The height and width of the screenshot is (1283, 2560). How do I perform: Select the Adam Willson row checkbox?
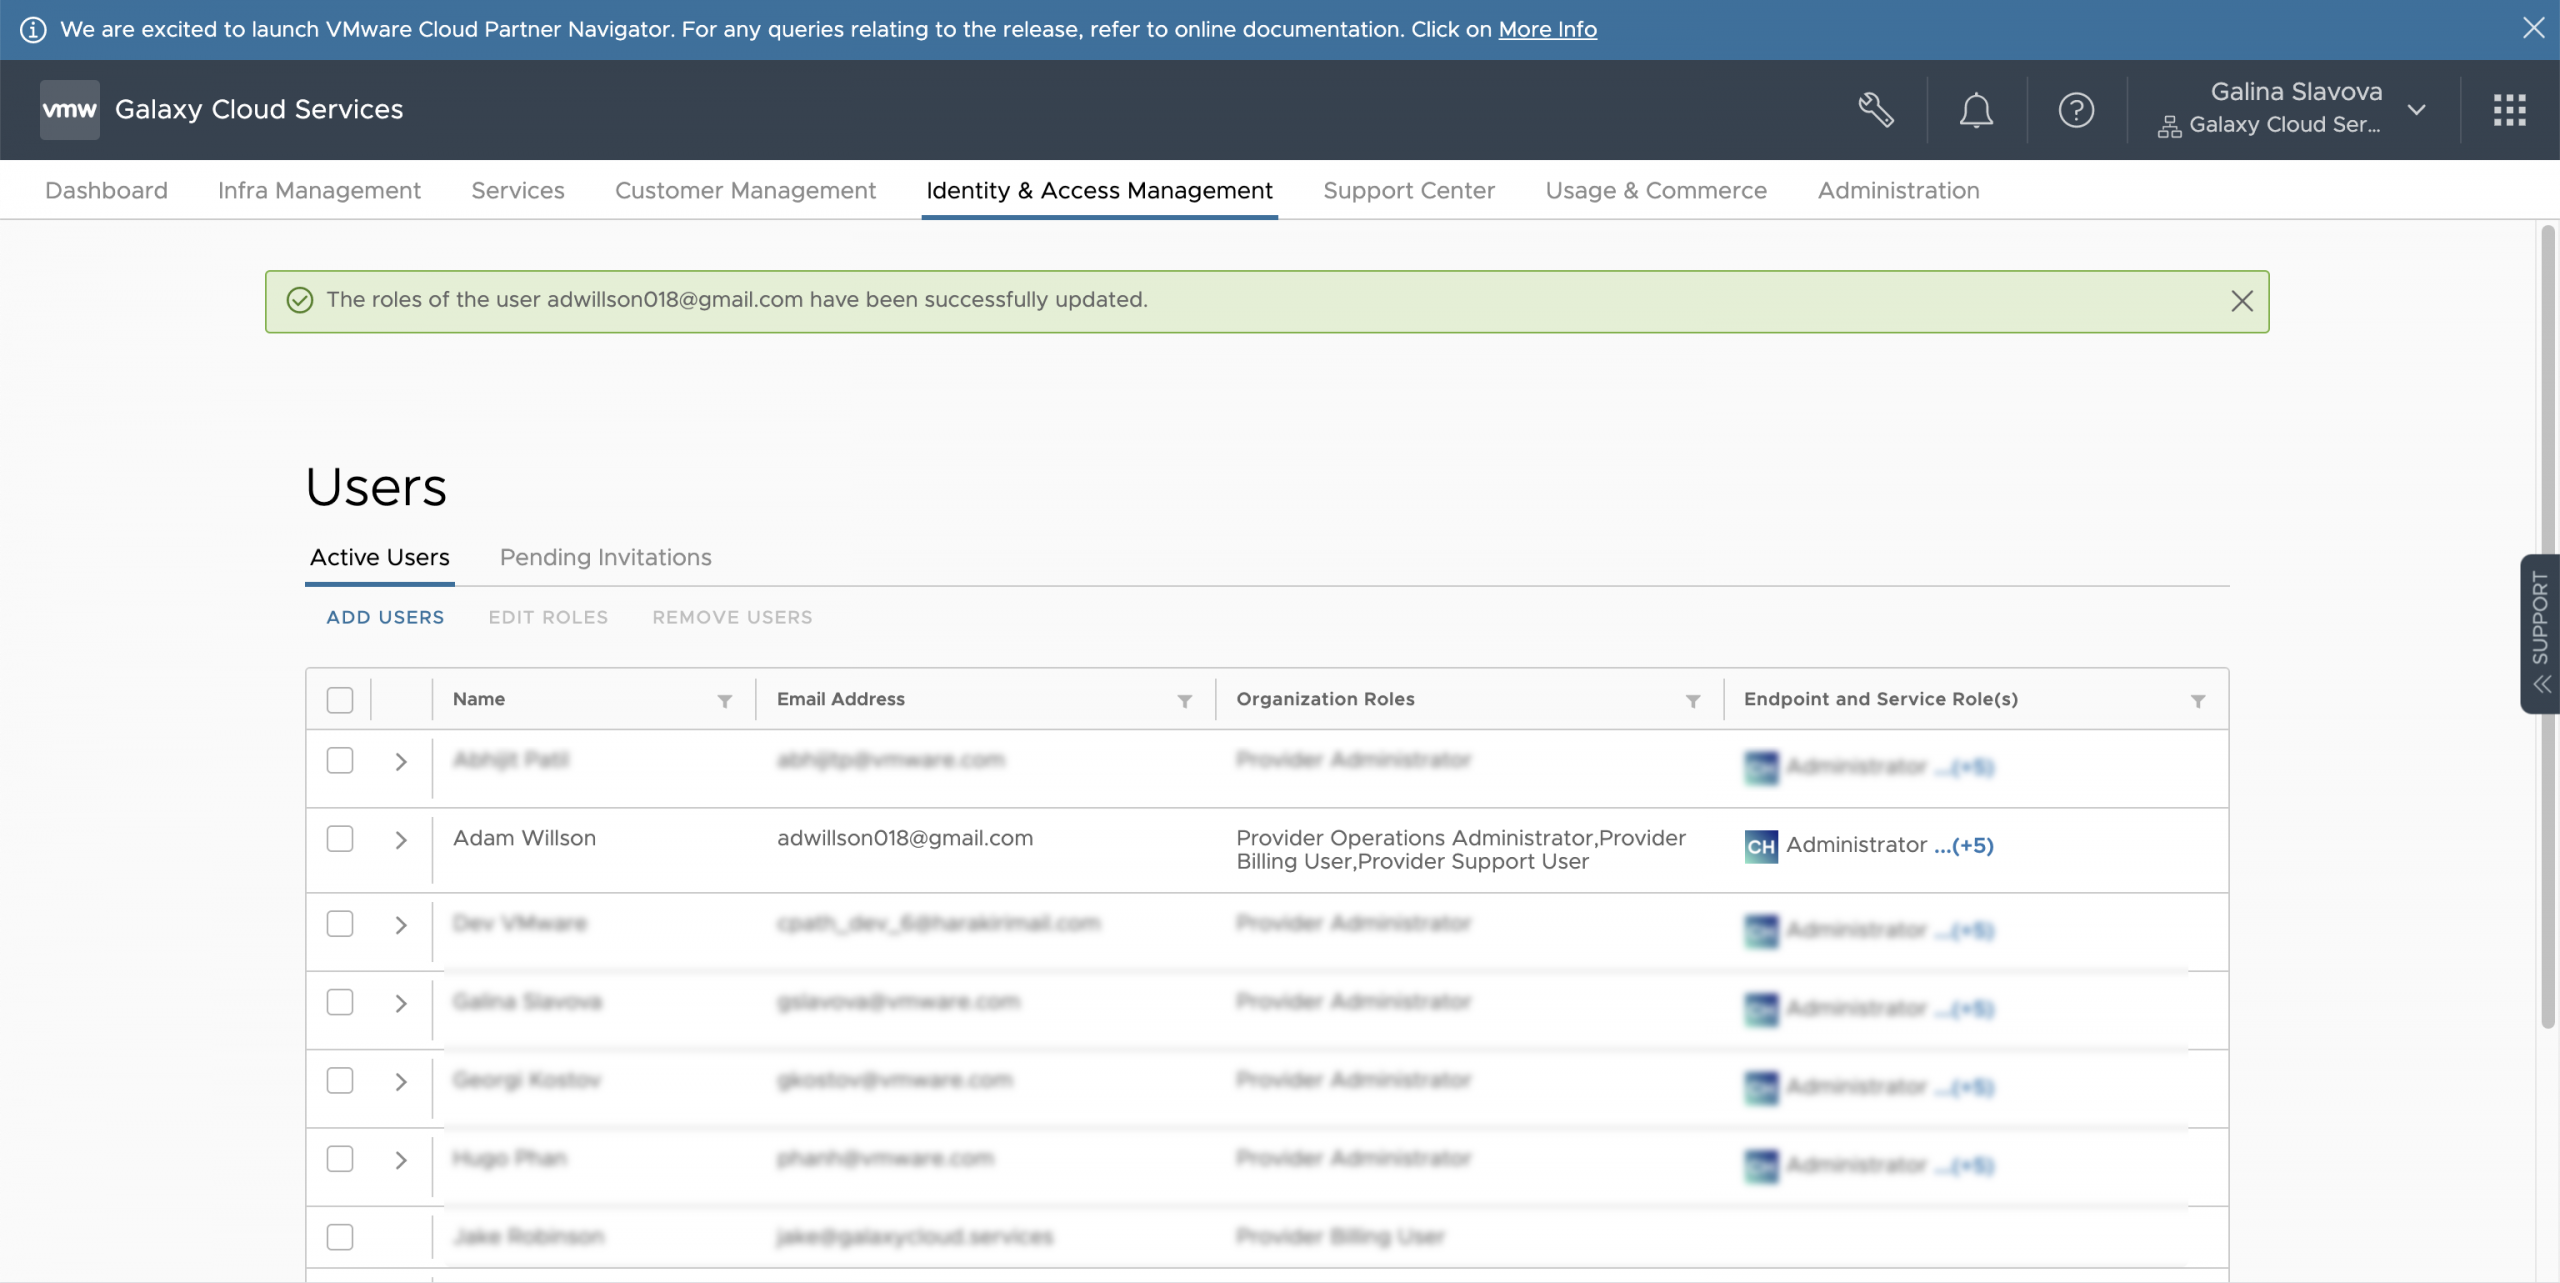pyautogui.click(x=340, y=839)
